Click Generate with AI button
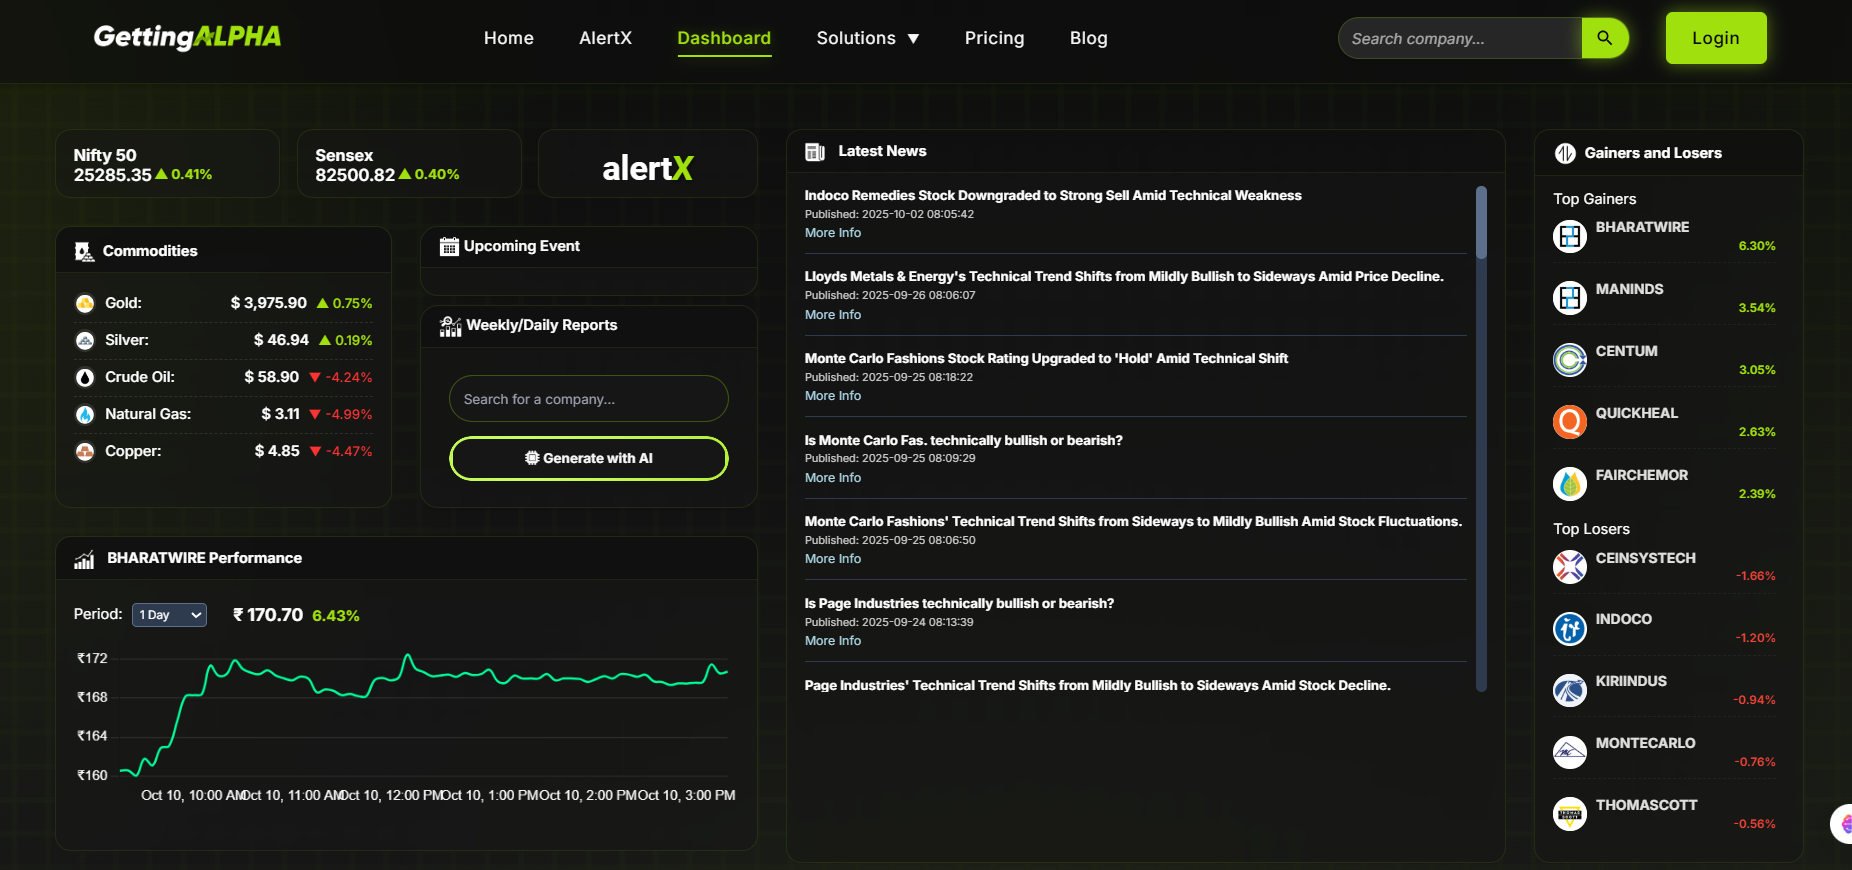 [x=589, y=458]
